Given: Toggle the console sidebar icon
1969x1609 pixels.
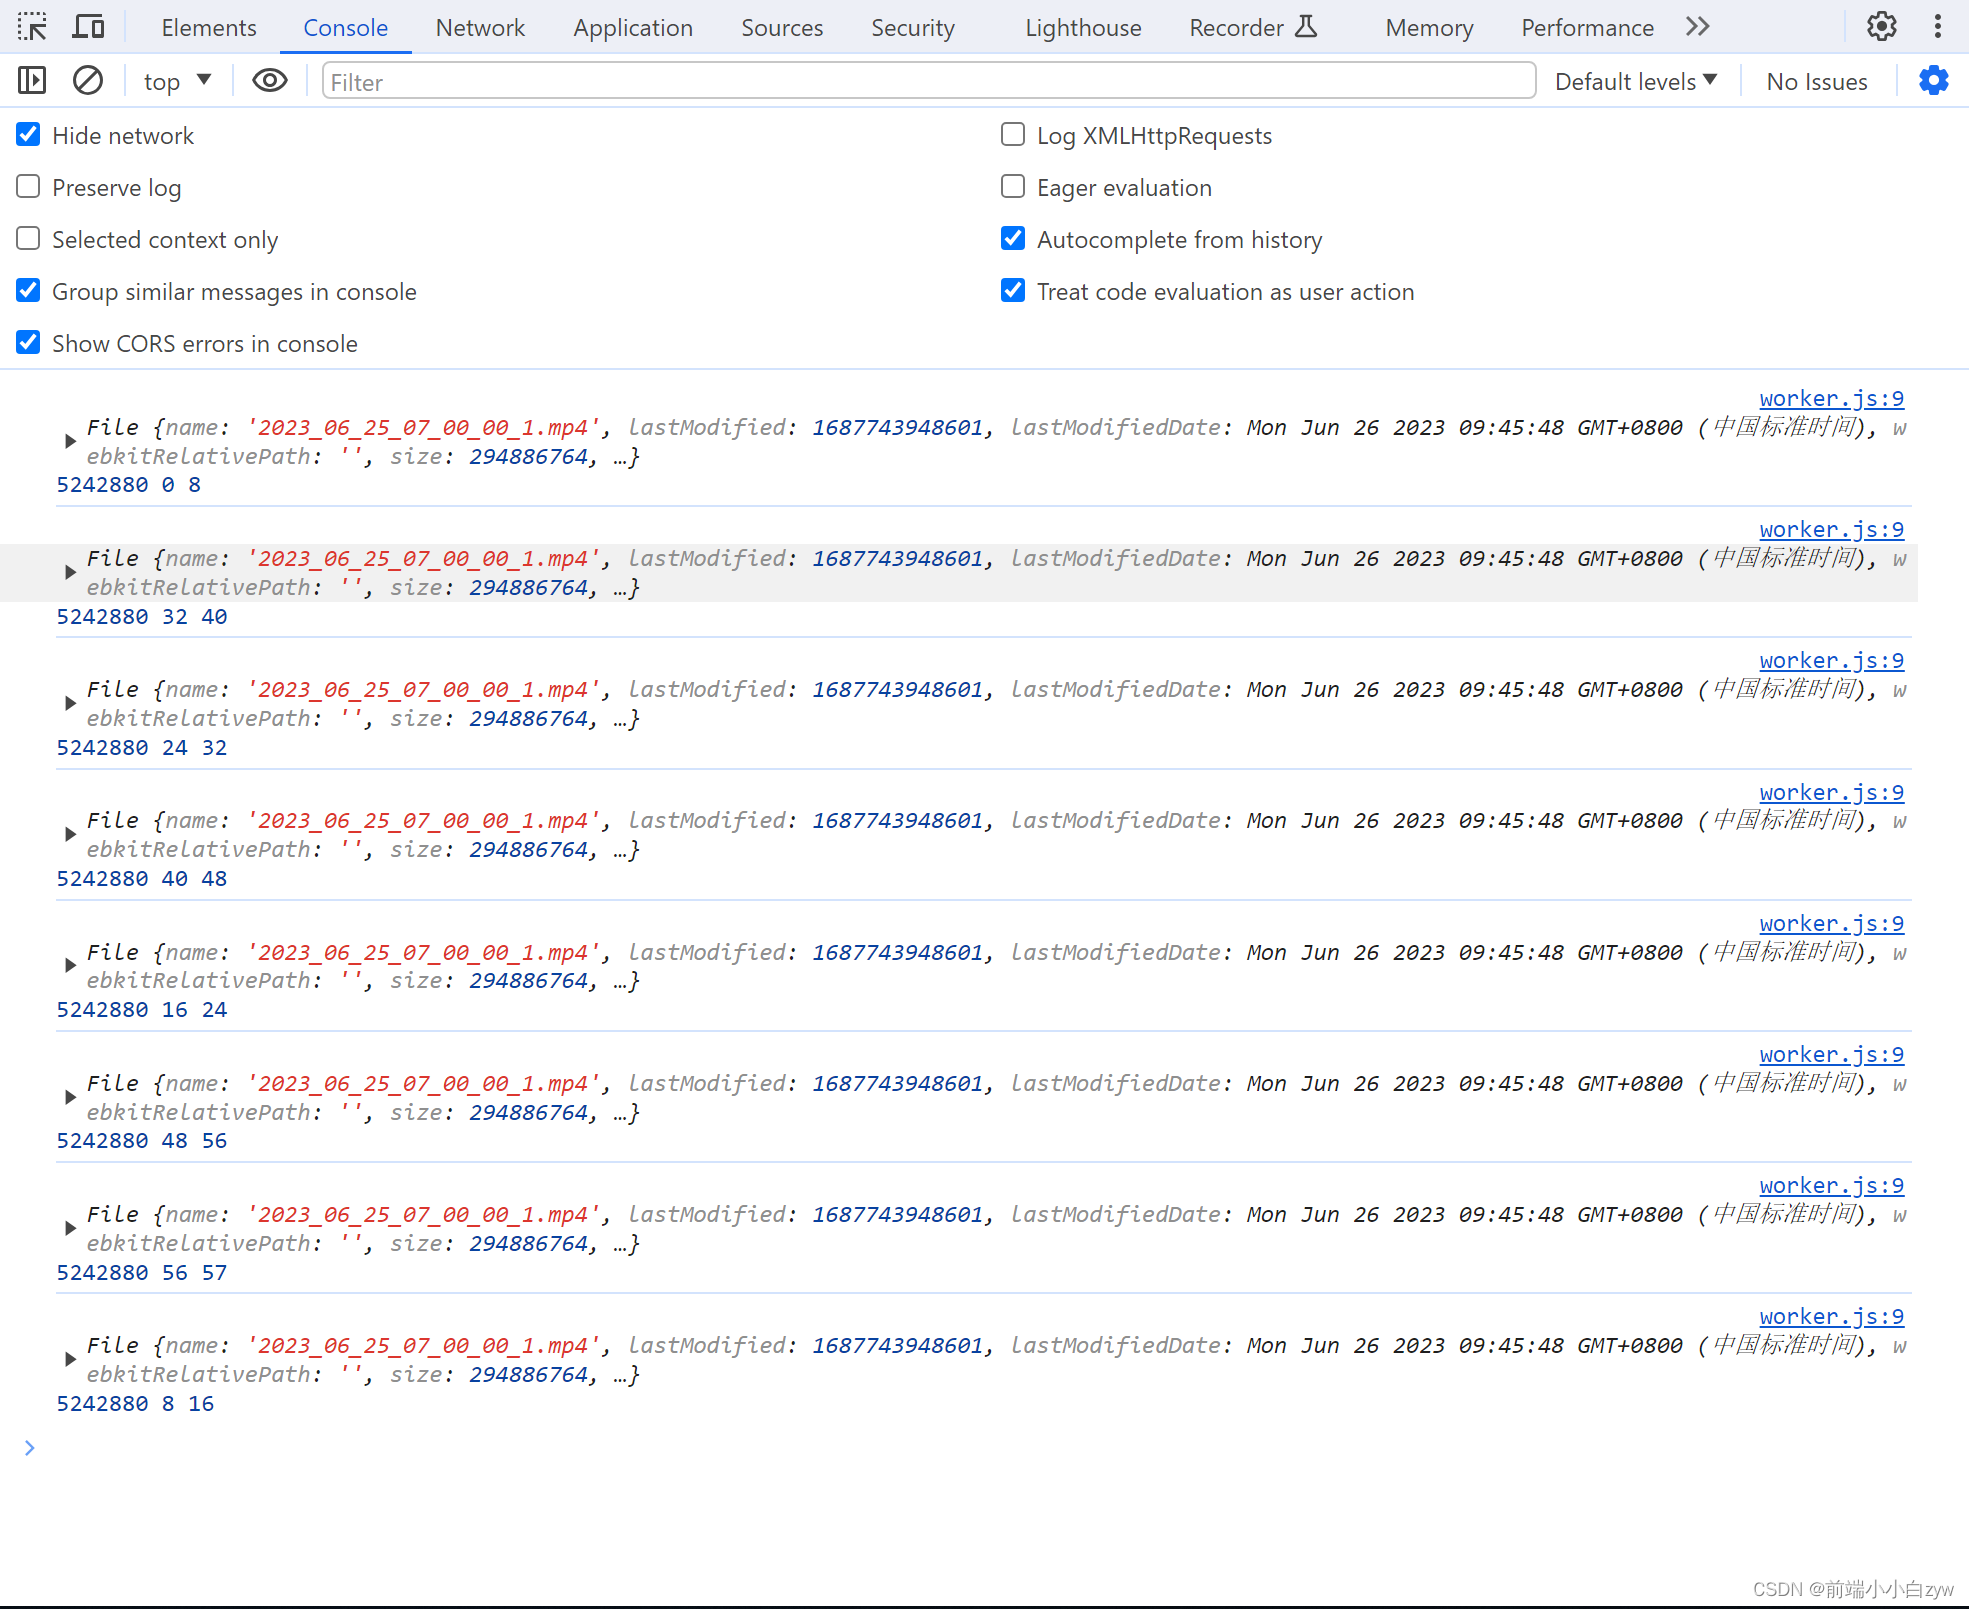Looking at the screenshot, I should pos(32,80).
